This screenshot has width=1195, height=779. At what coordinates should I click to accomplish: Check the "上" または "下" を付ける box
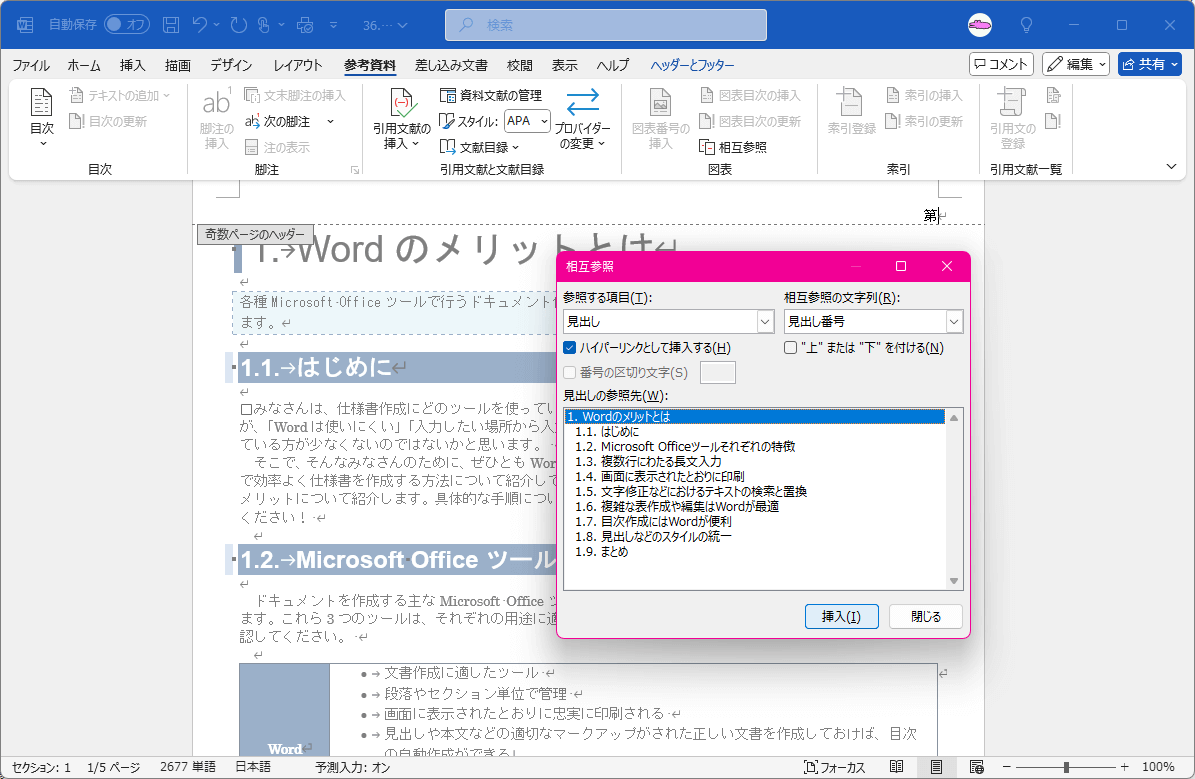[x=790, y=348]
